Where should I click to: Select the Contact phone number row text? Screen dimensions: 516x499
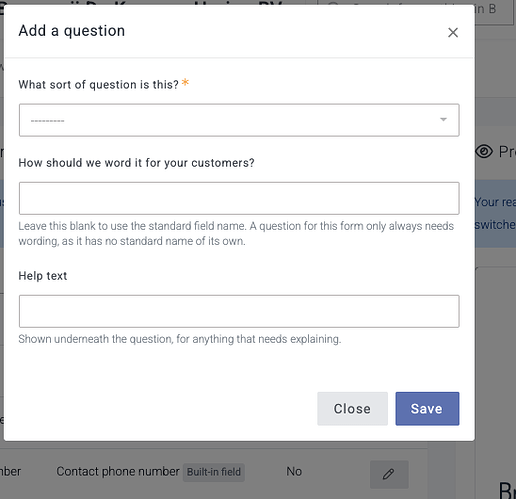[118, 472]
